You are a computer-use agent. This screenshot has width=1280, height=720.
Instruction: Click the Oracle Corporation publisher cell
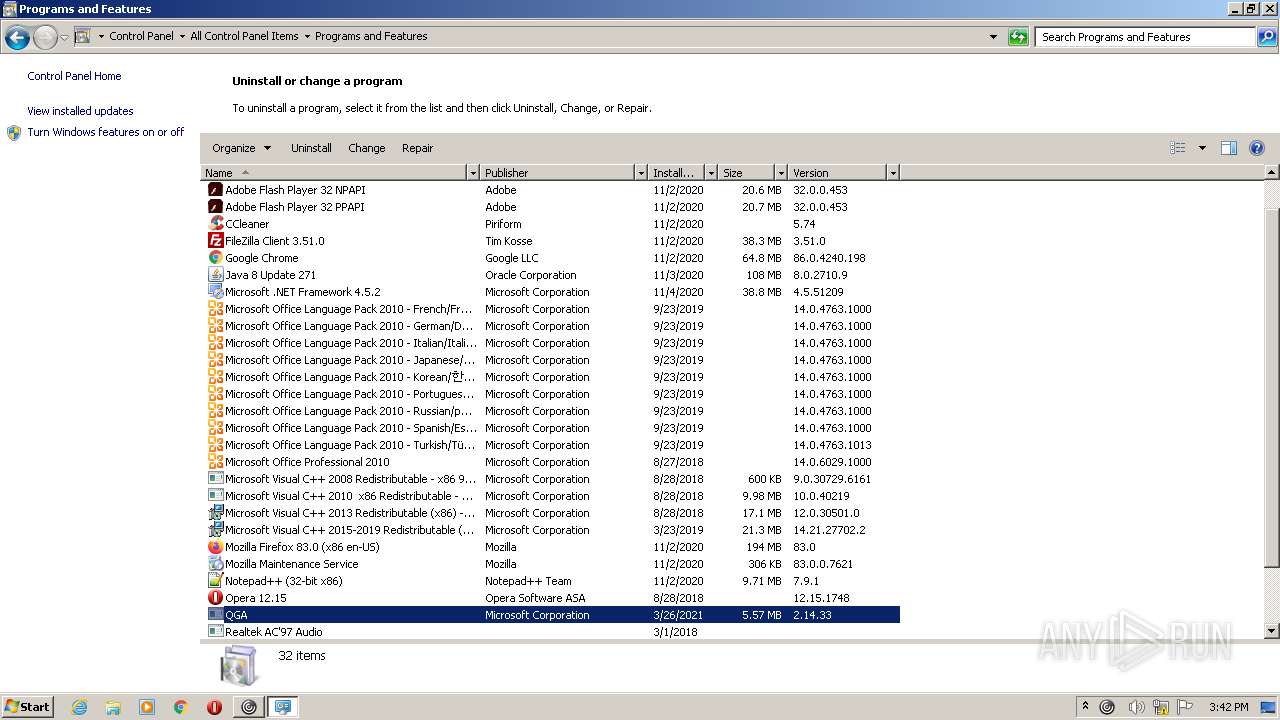530,275
